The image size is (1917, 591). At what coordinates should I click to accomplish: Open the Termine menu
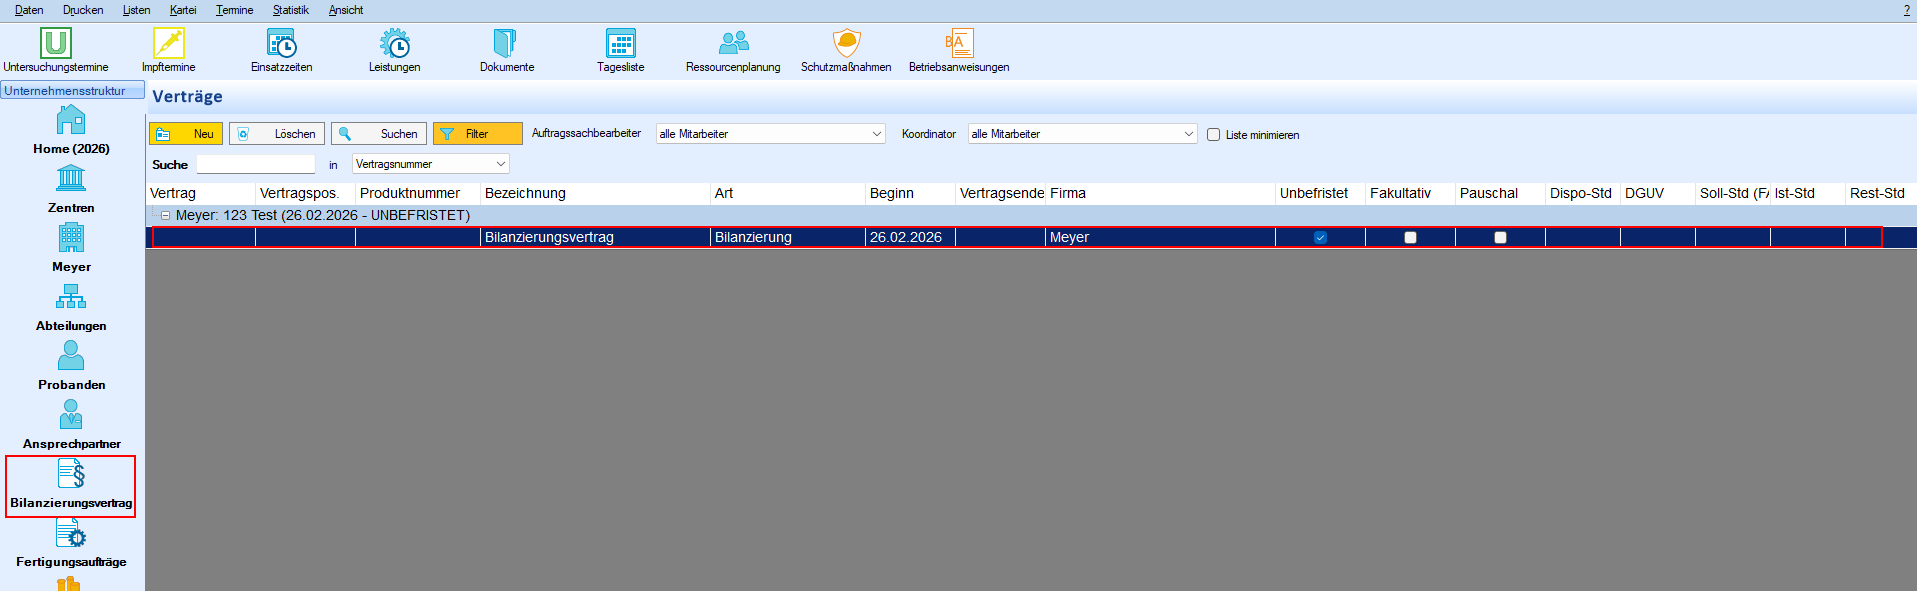click(234, 10)
